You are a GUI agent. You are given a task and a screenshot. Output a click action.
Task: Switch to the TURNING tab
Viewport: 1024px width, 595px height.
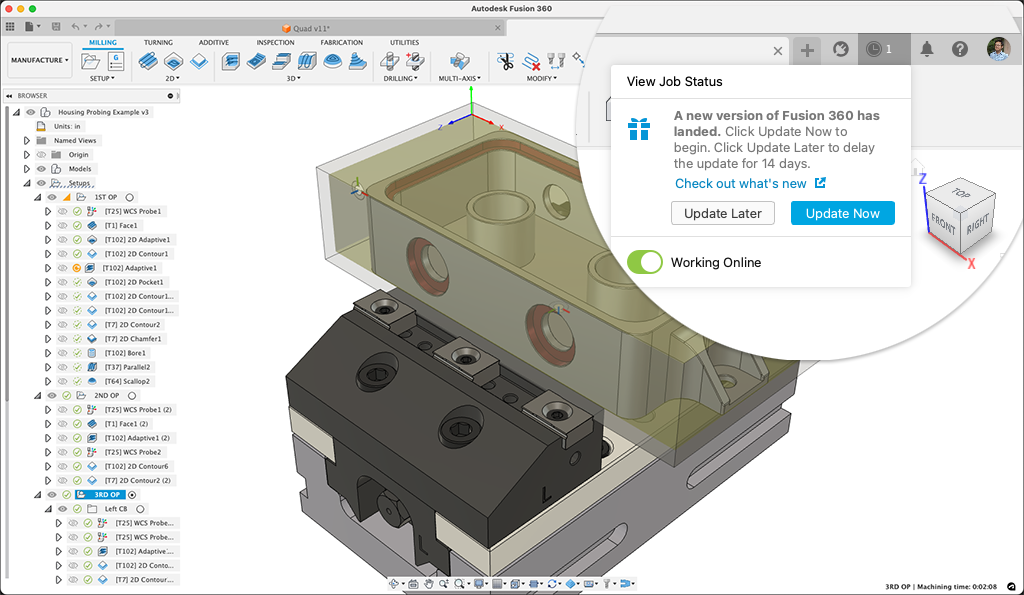[158, 43]
